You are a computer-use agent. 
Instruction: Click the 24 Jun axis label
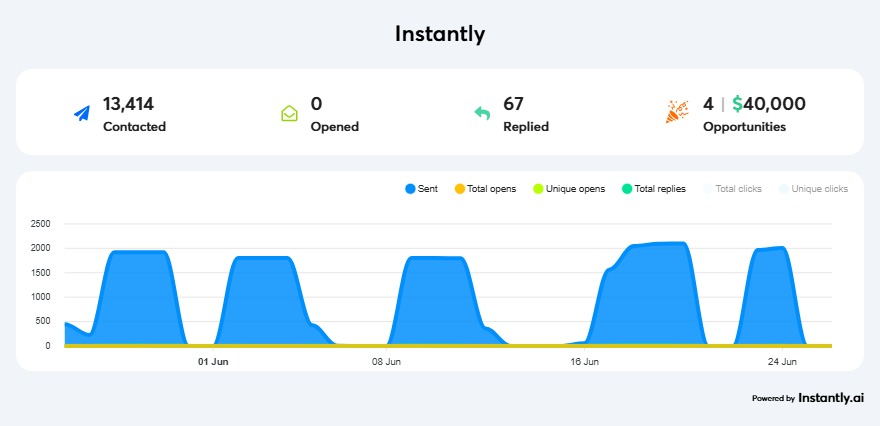(x=782, y=362)
